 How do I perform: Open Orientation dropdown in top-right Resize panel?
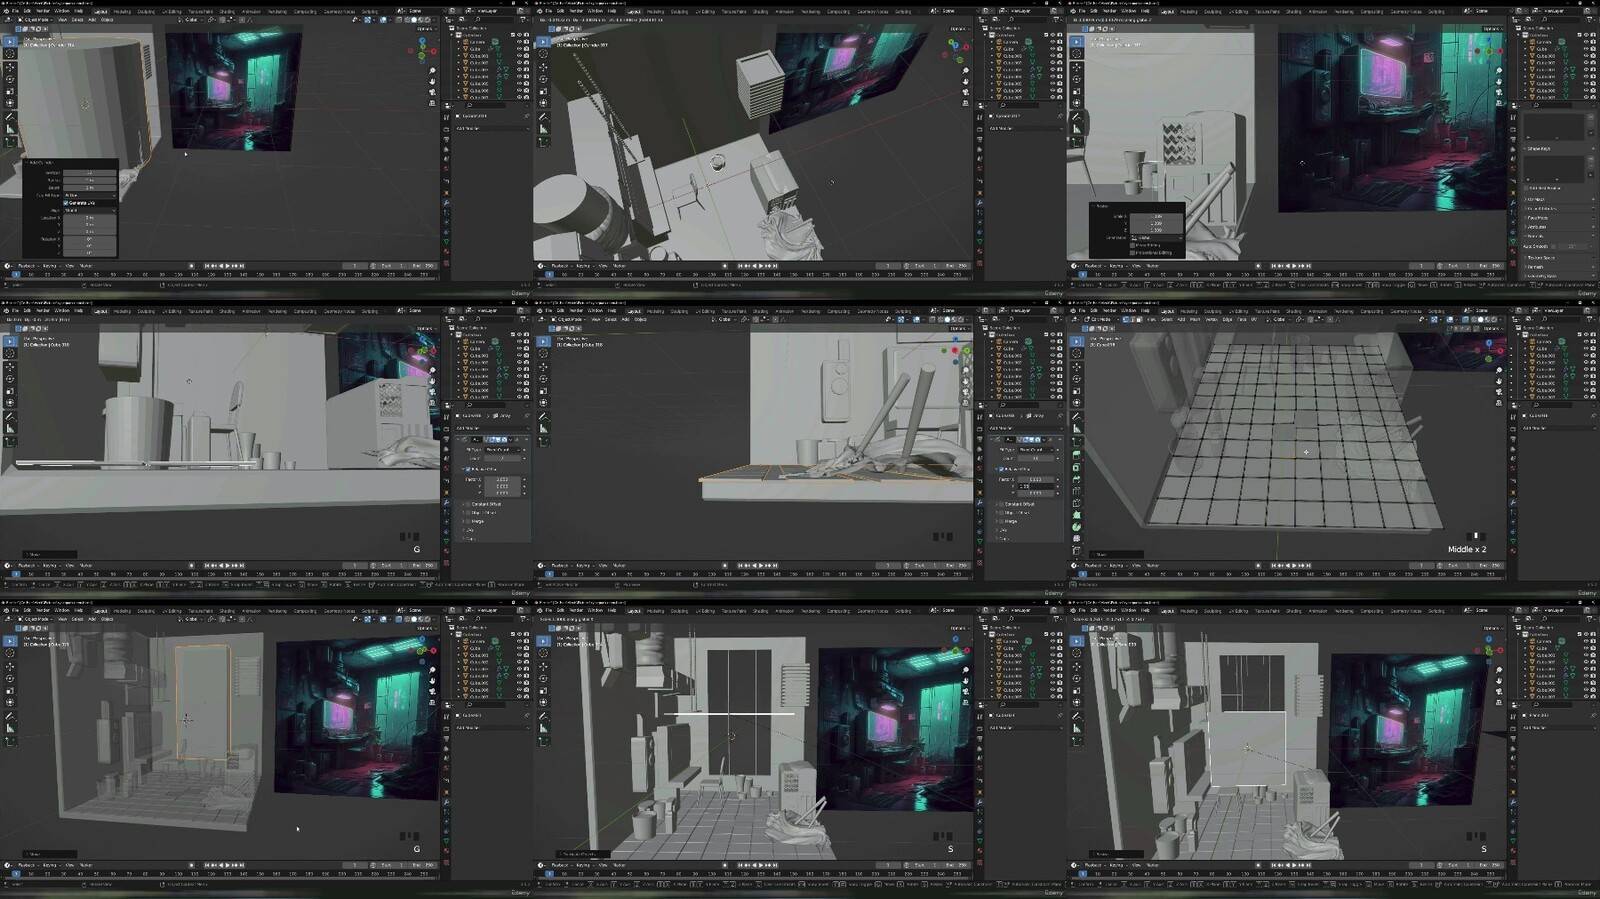click(x=1157, y=237)
